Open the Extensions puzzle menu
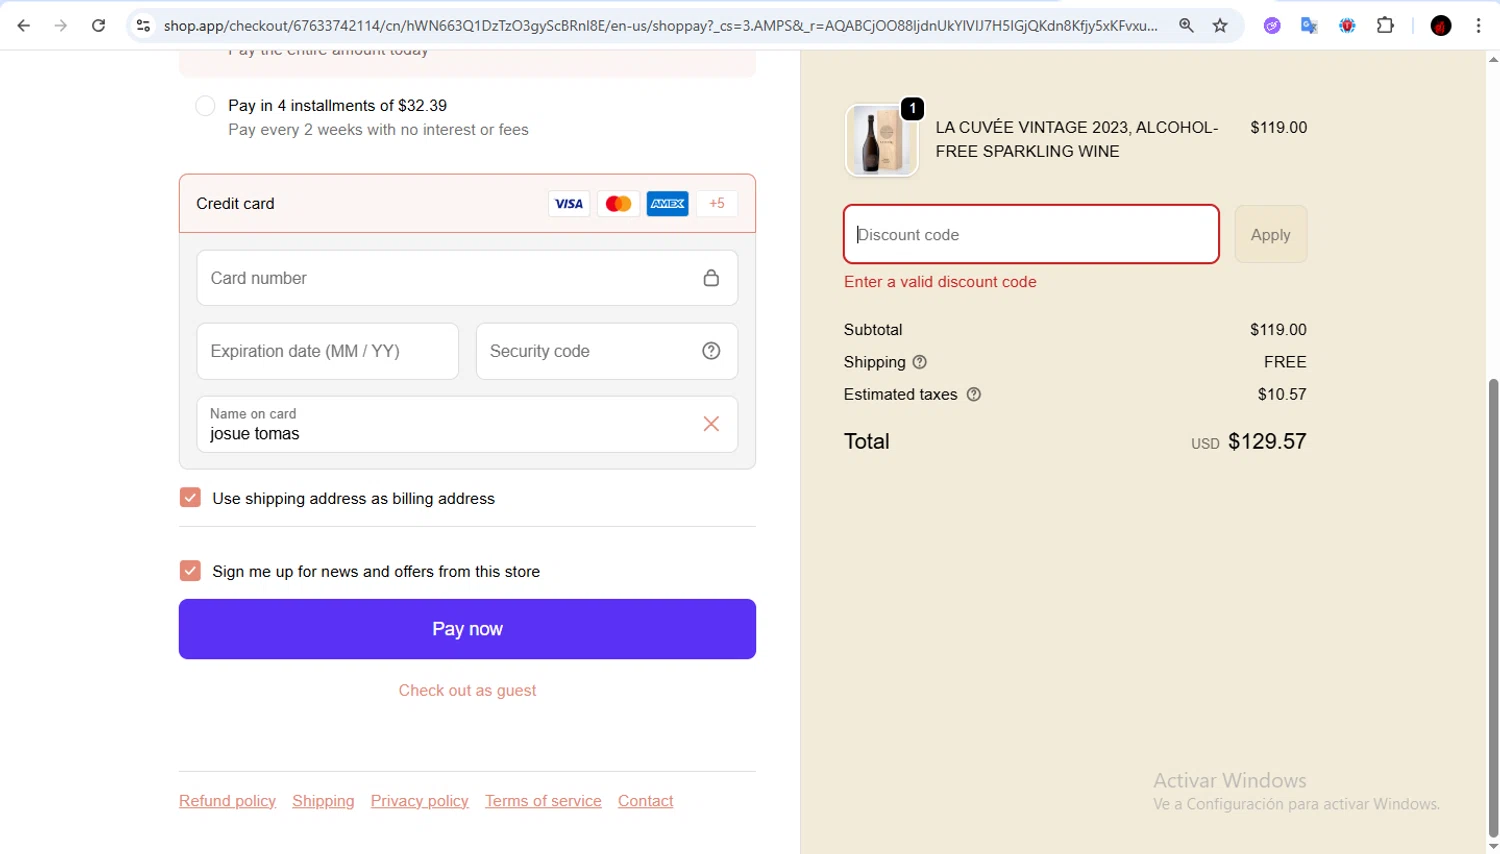This screenshot has height=854, width=1500. [1385, 26]
